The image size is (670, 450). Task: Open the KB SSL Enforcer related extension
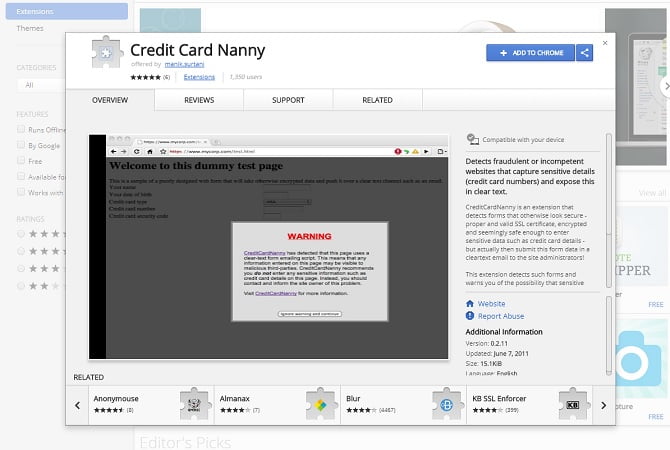[529, 405]
